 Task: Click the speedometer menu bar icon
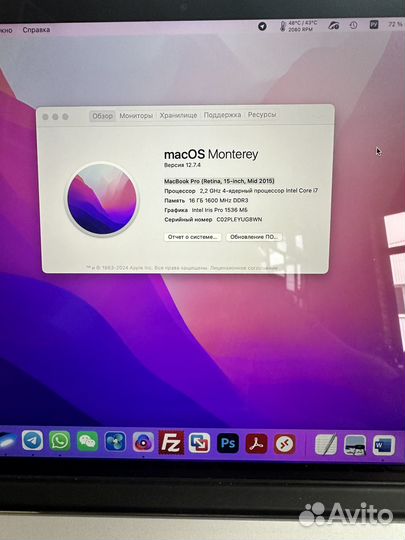(333, 25)
